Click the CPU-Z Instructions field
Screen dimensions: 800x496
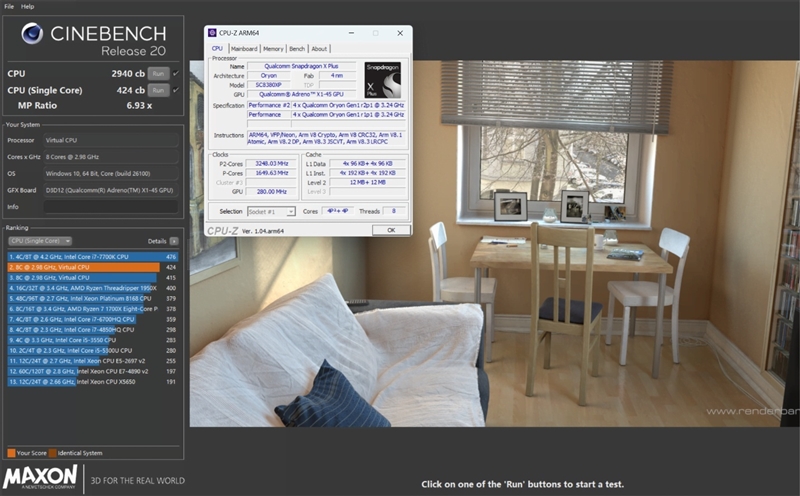point(327,138)
